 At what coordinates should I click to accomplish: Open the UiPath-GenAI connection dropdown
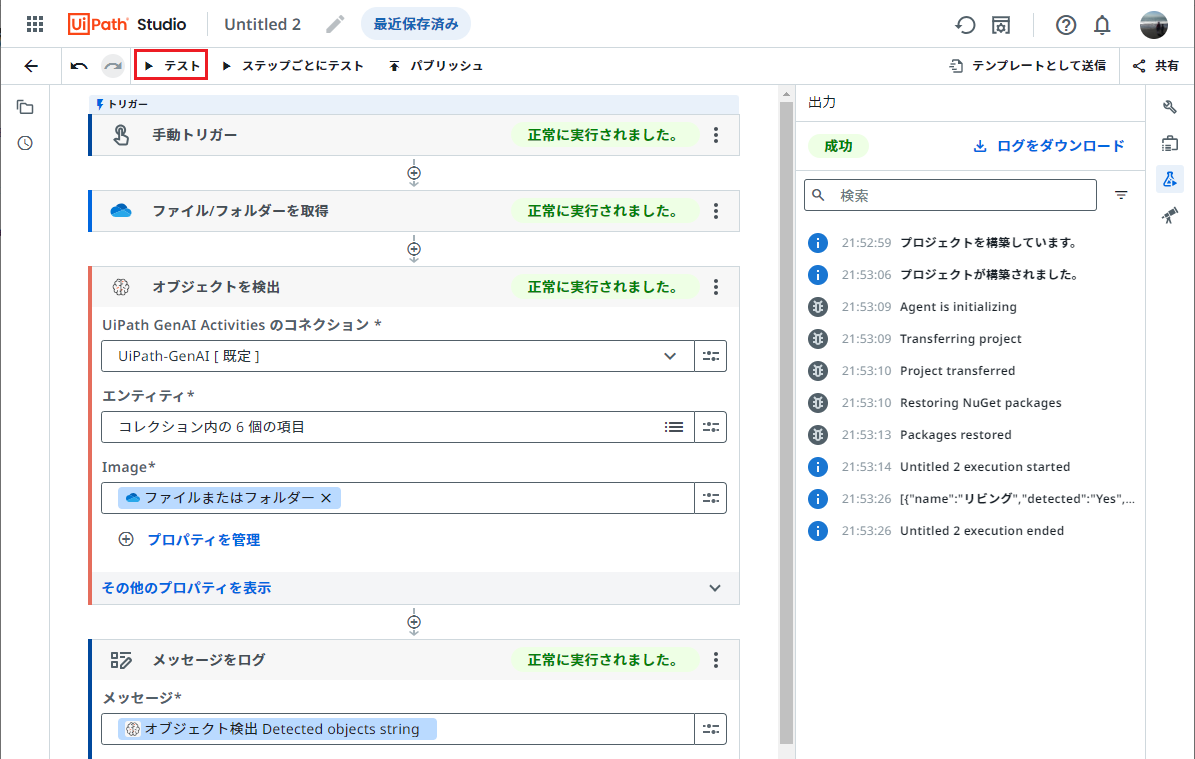tap(398, 356)
